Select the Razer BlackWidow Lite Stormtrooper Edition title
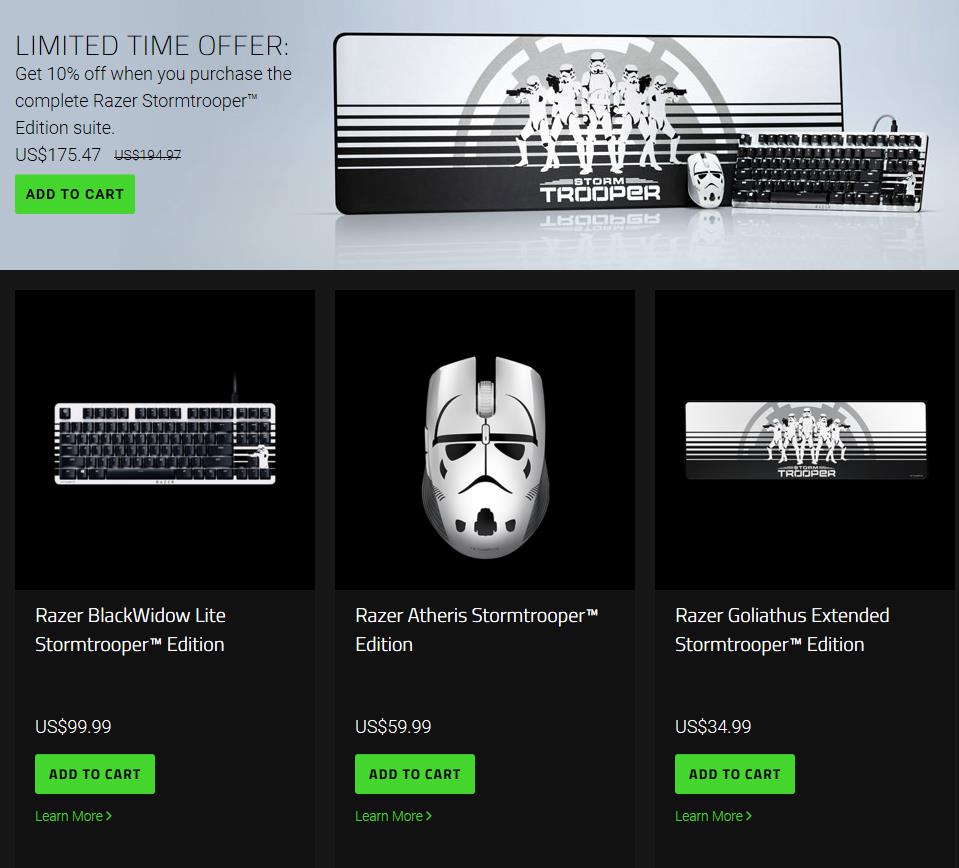Screen dimensions: 959x868 coord(130,629)
